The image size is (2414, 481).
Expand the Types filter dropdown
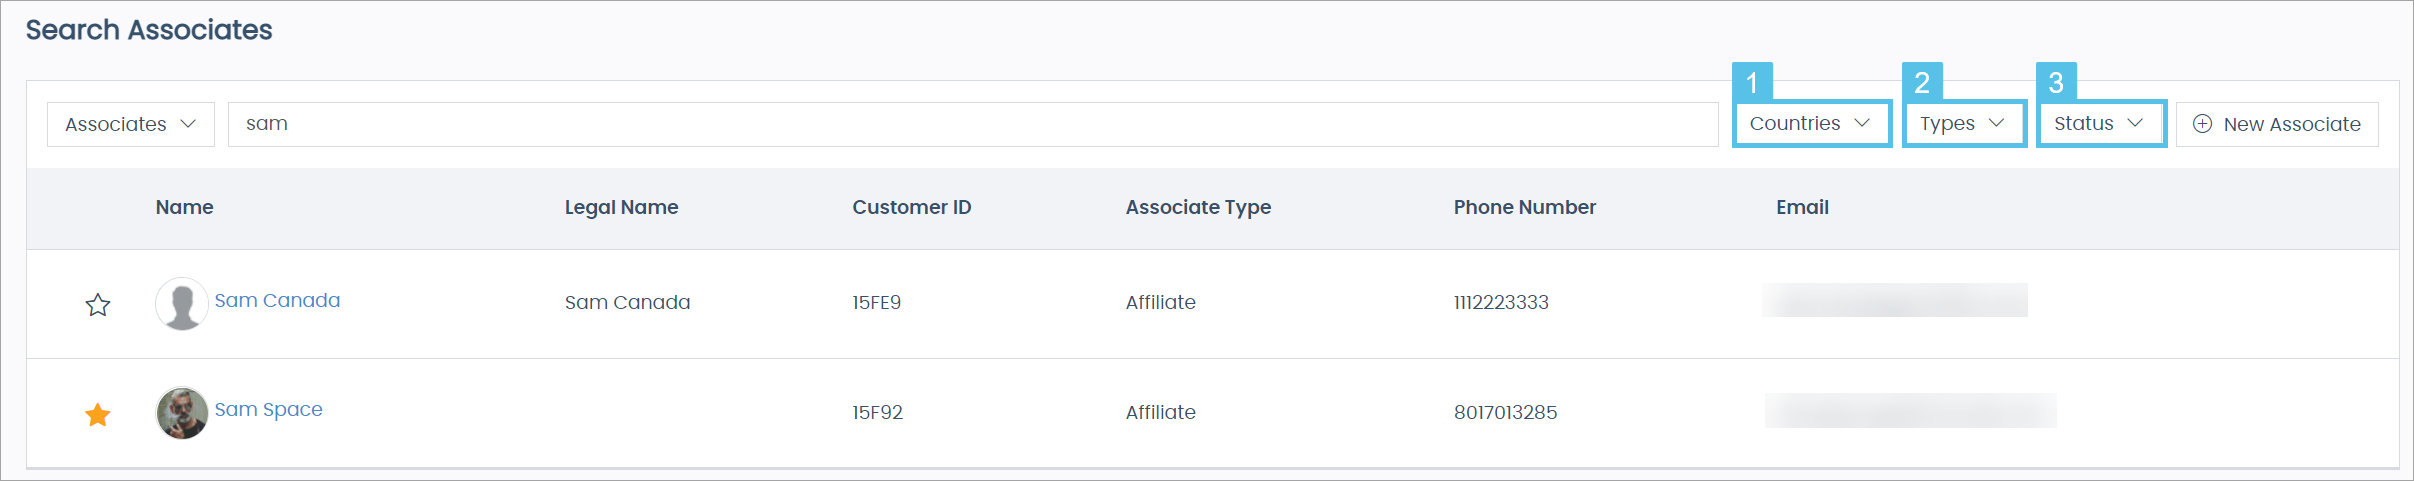[x=1962, y=124]
